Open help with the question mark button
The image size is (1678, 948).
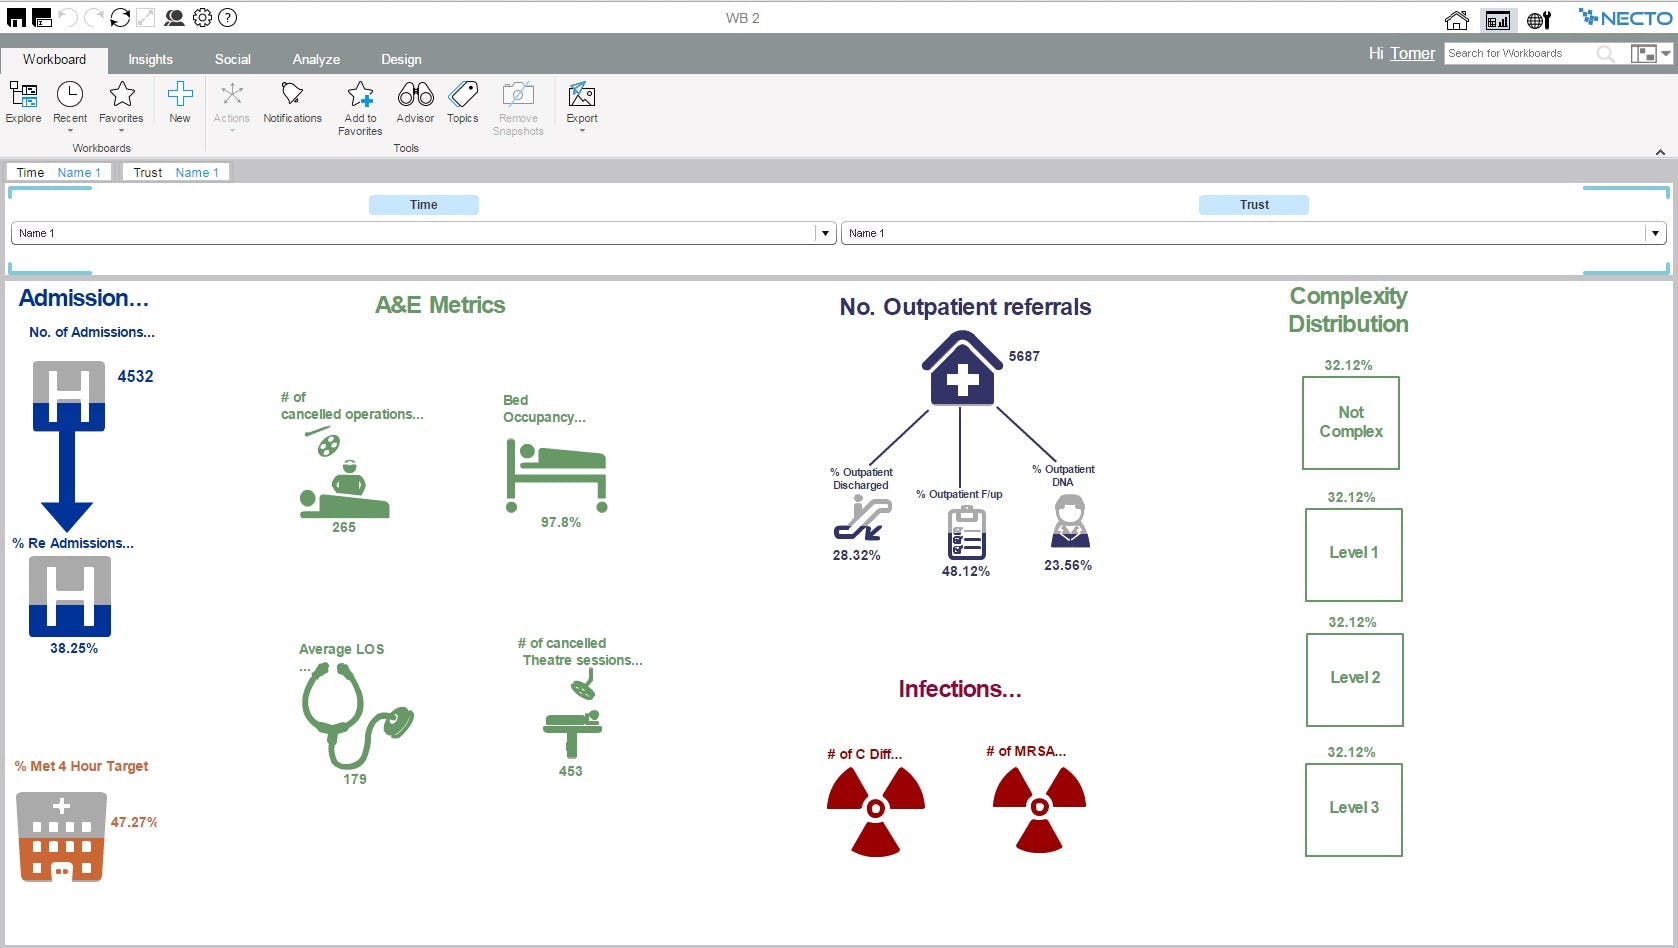[228, 17]
